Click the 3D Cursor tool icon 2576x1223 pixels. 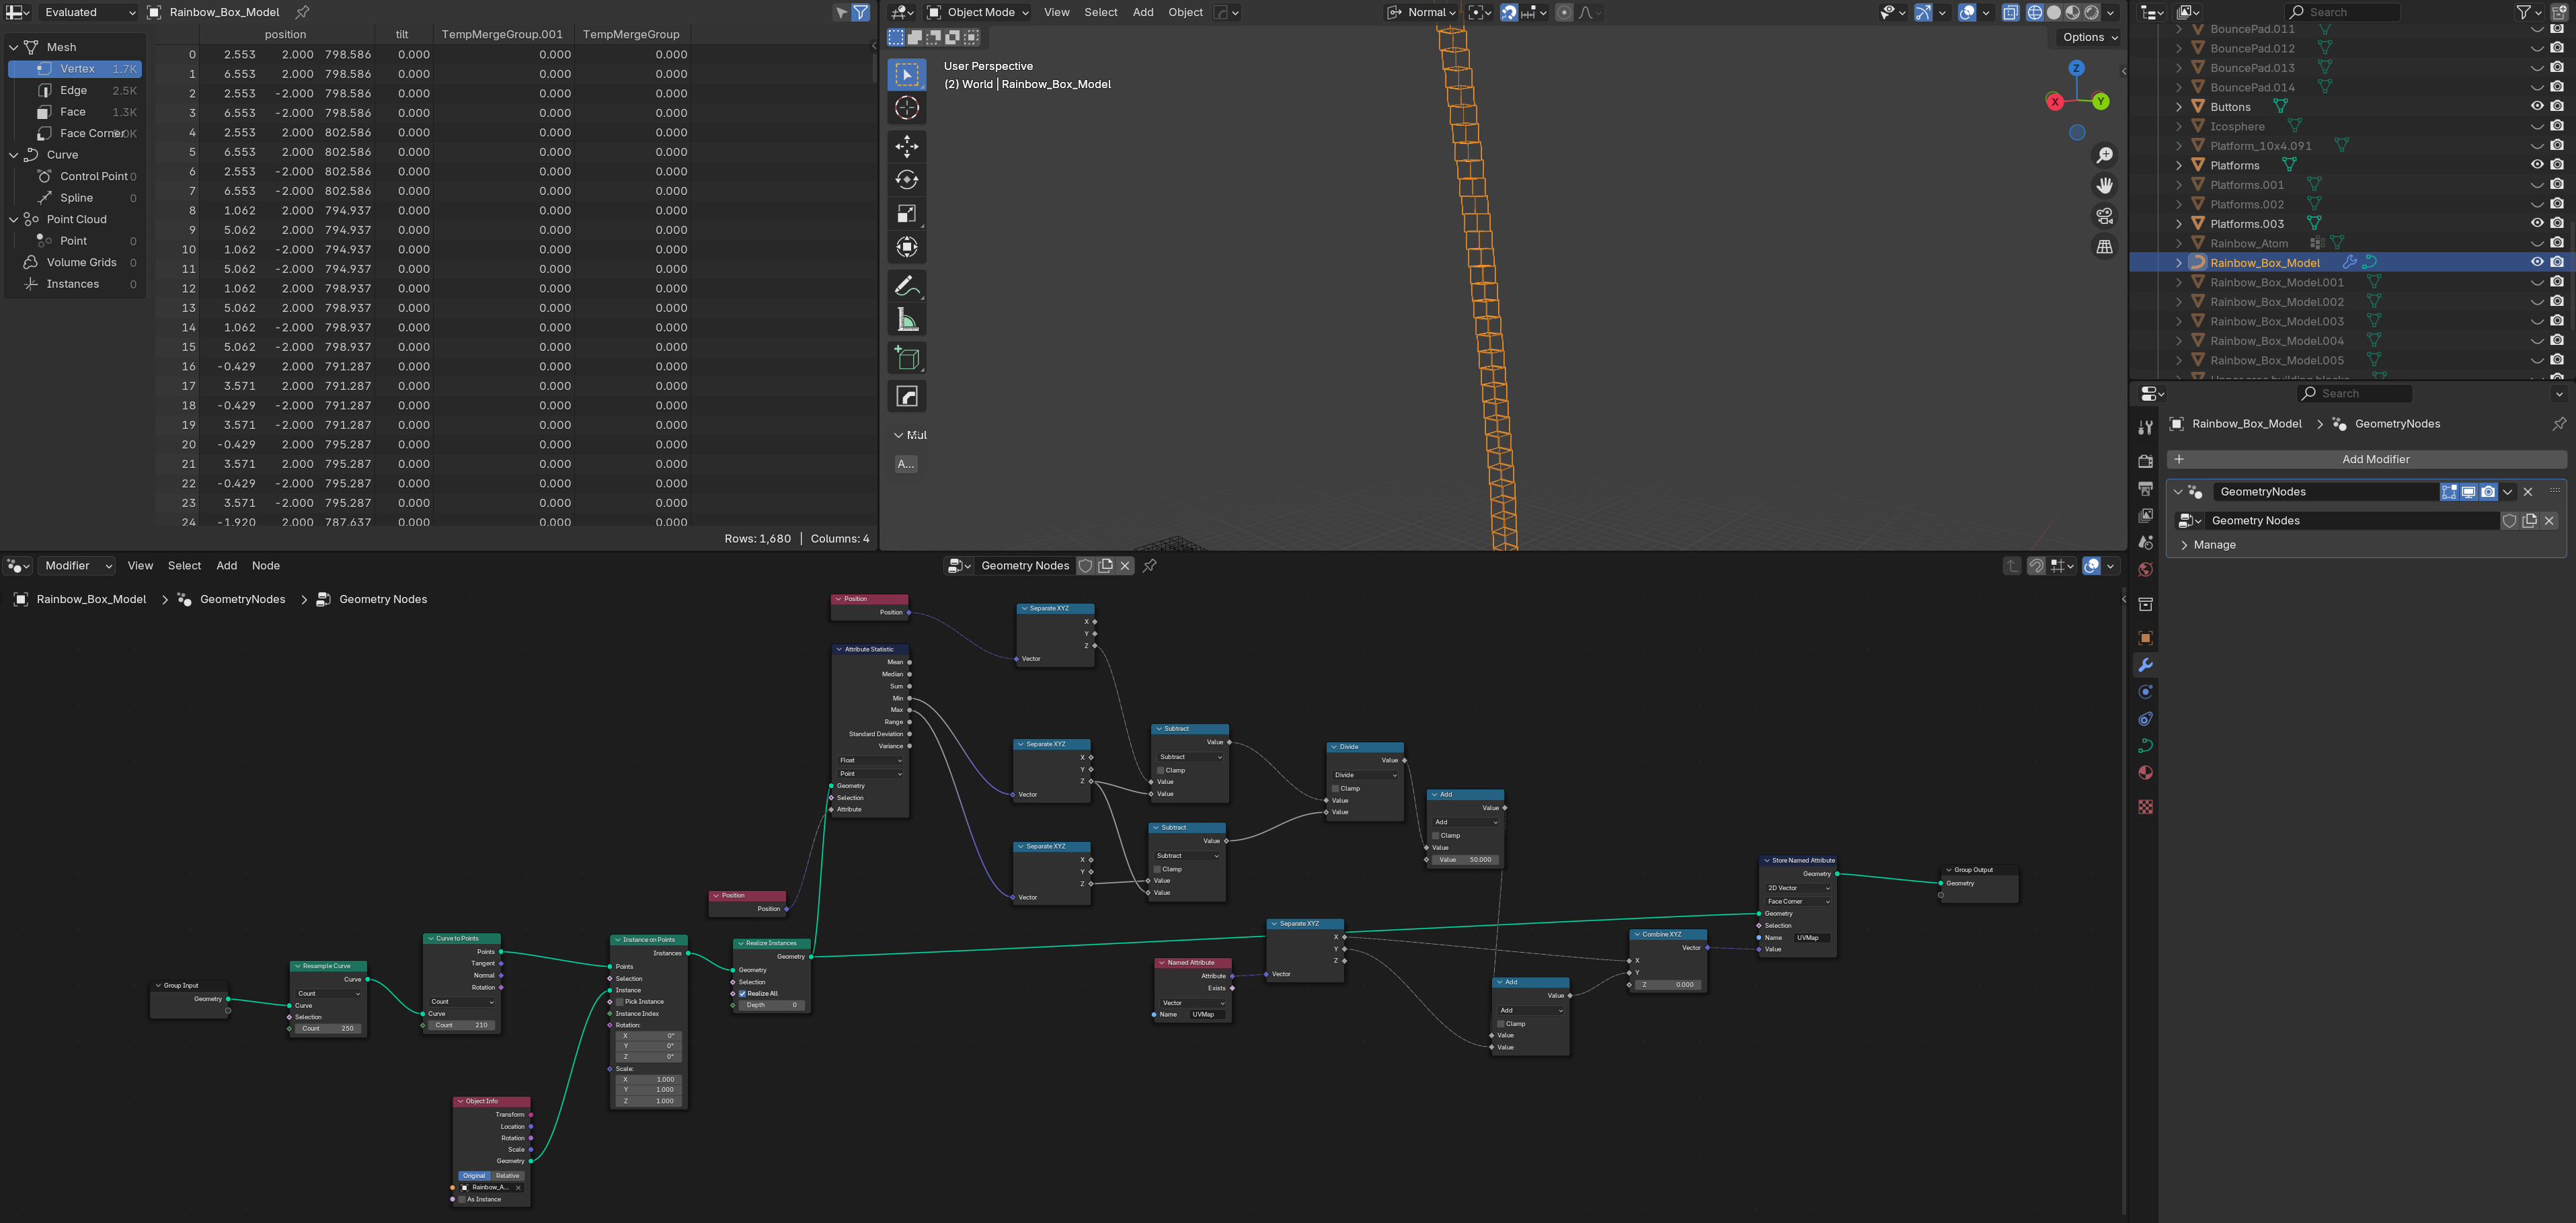[x=906, y=108]
